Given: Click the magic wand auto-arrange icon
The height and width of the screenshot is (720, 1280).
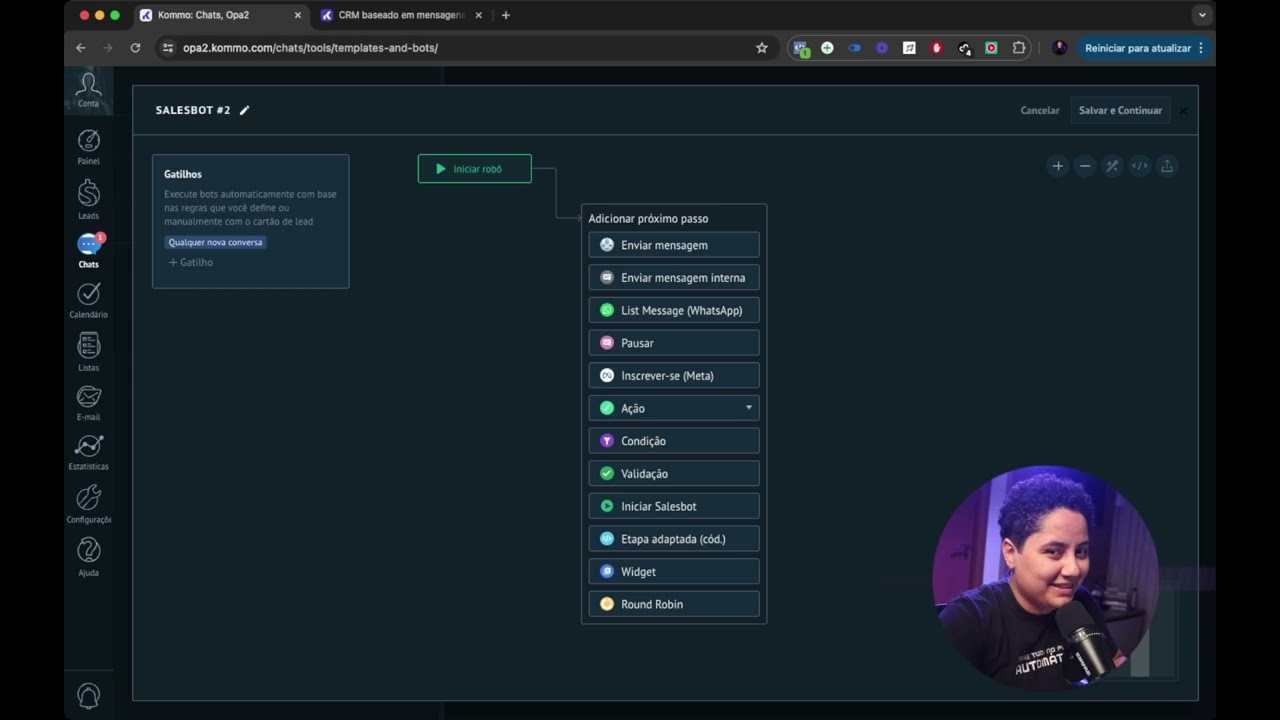Looking at the screenshot, I should pos(1111,166).
